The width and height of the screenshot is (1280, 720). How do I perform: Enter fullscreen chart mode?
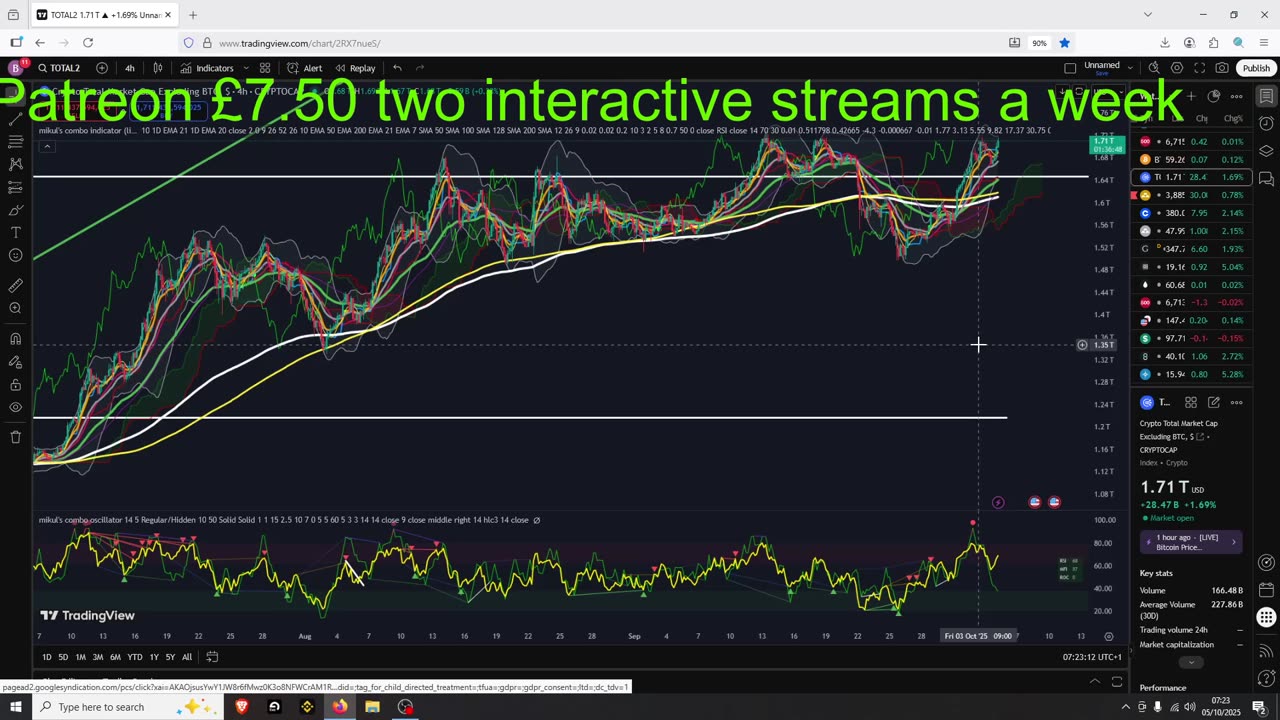(1200, 68)
